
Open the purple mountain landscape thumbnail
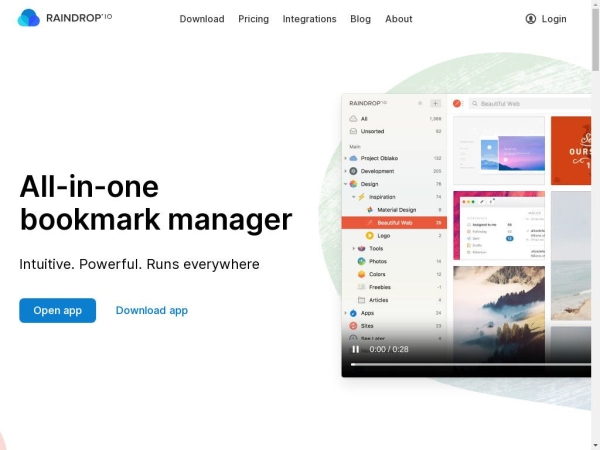[x=499, y=150]
